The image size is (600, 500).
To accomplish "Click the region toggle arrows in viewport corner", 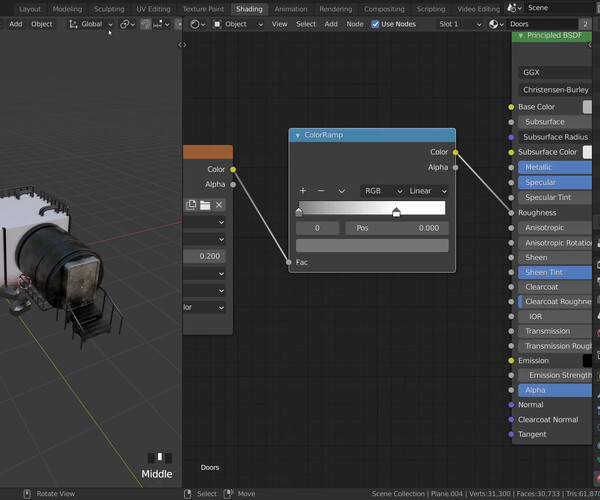I will [183, 45].
